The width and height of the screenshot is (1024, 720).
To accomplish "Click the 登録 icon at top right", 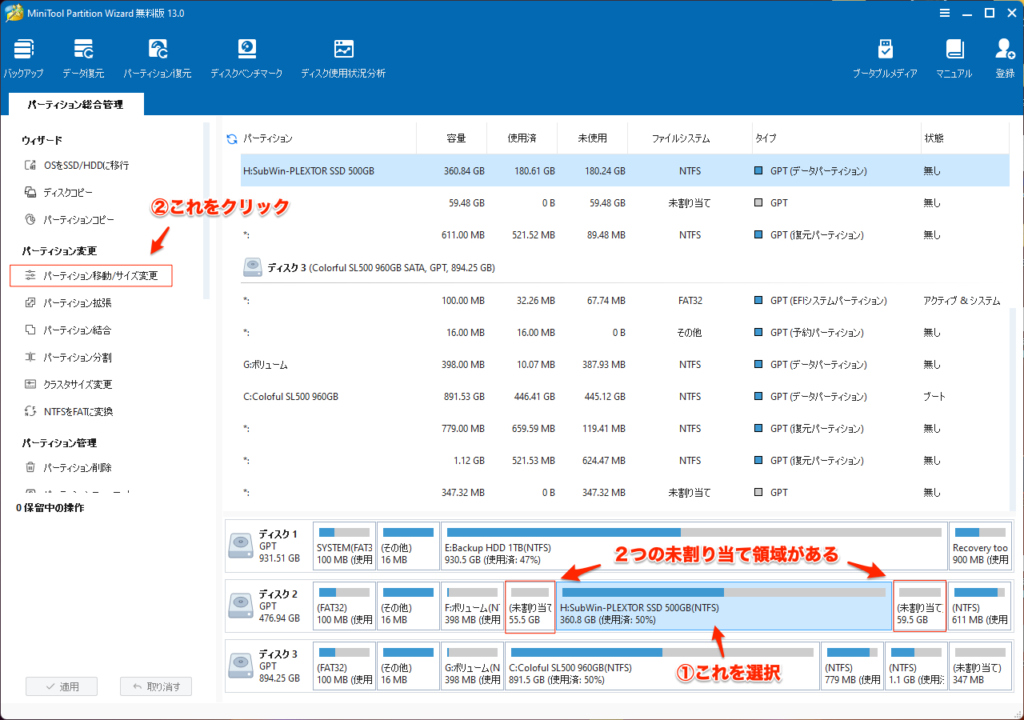I will (x=1004, y=50).
